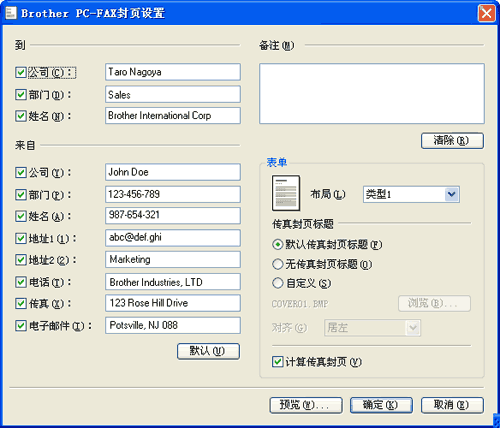The height and width of the screenshot is (428, 500).
Task: Click the PC-FAX title bar document icon
Action: click(11, 13)
